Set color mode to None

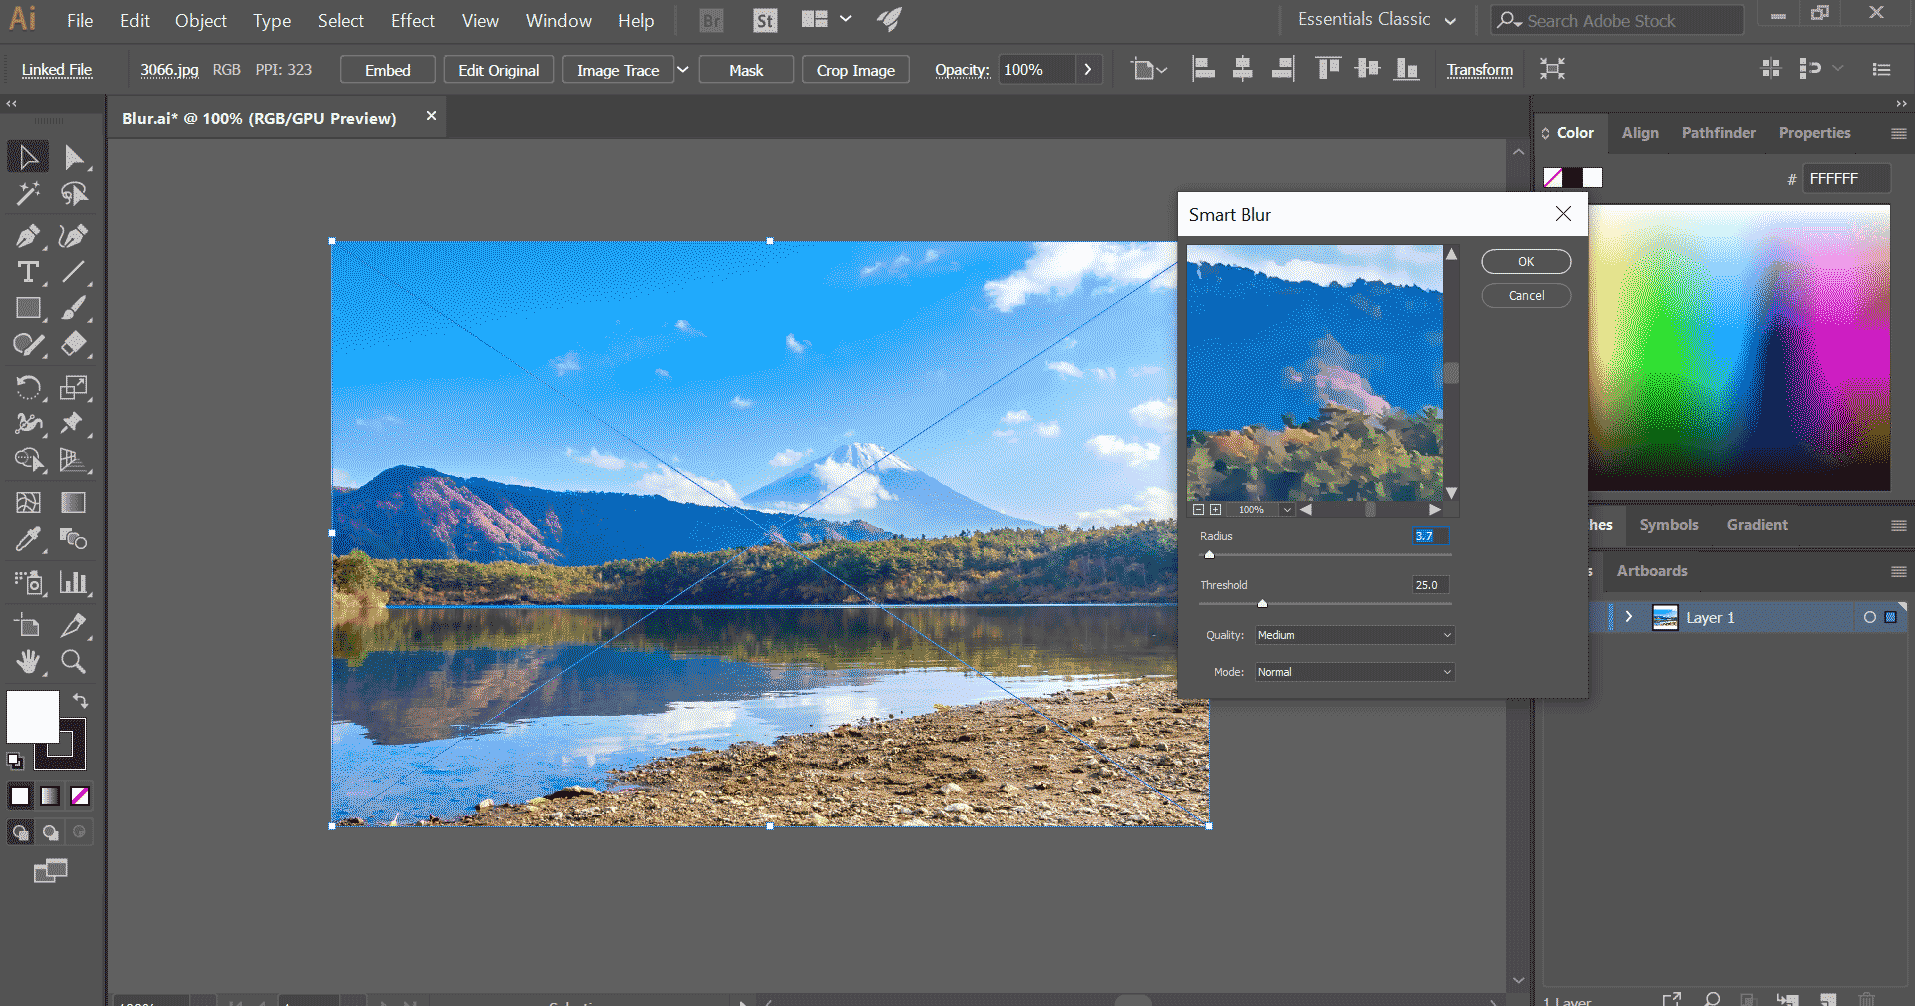pyautogui.click(x=80, y=796)
